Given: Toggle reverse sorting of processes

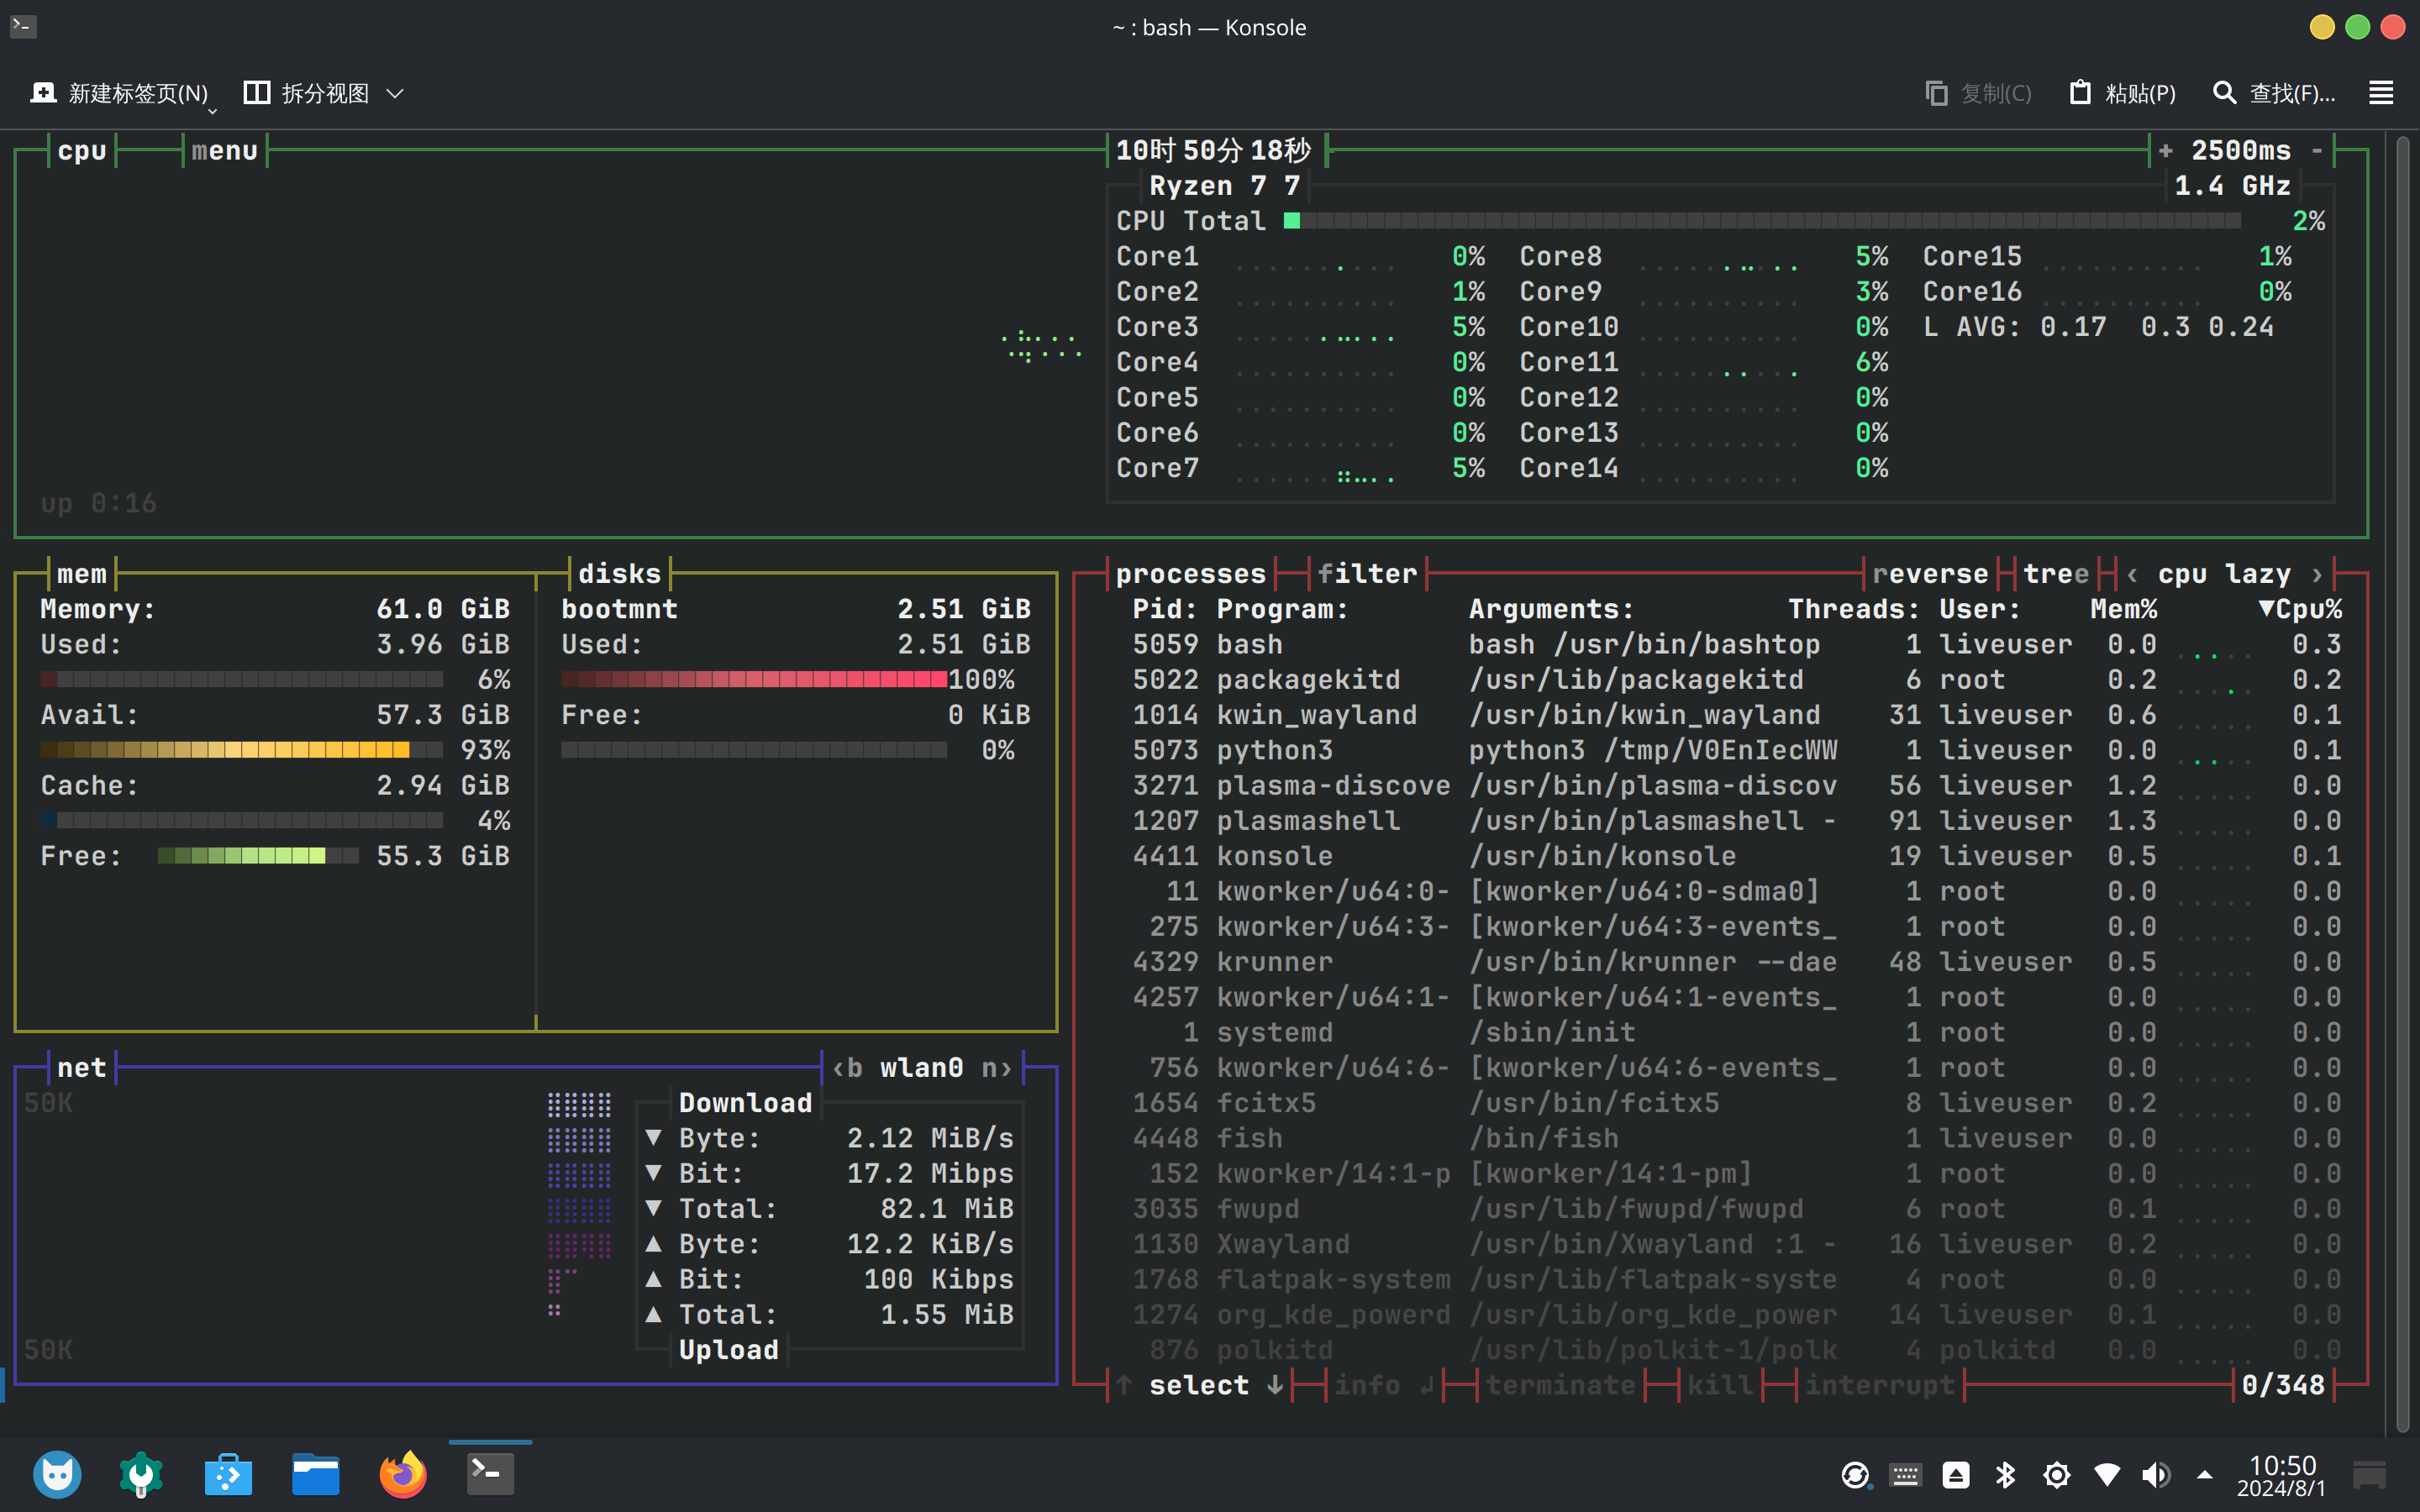Looking at the screenshot, I should point(1930,574).
